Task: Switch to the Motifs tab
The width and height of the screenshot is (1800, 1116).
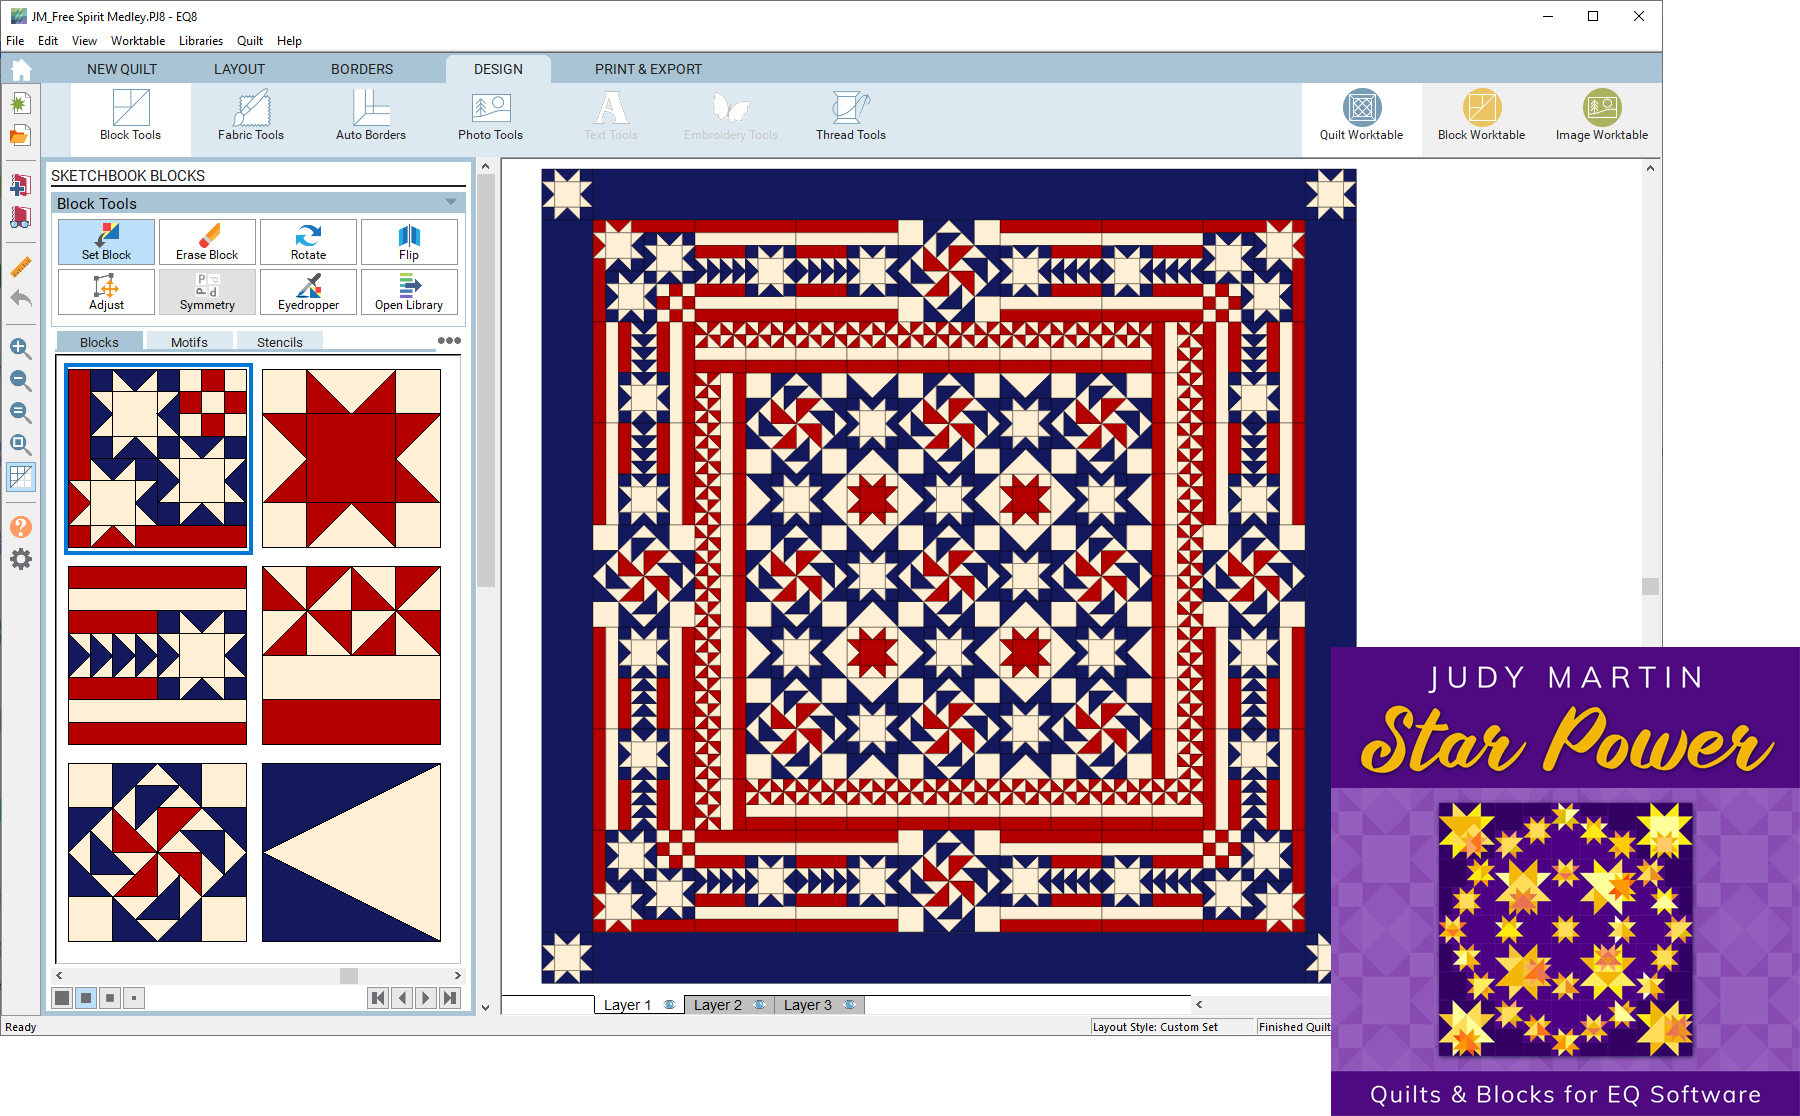Action: (189, 342)
